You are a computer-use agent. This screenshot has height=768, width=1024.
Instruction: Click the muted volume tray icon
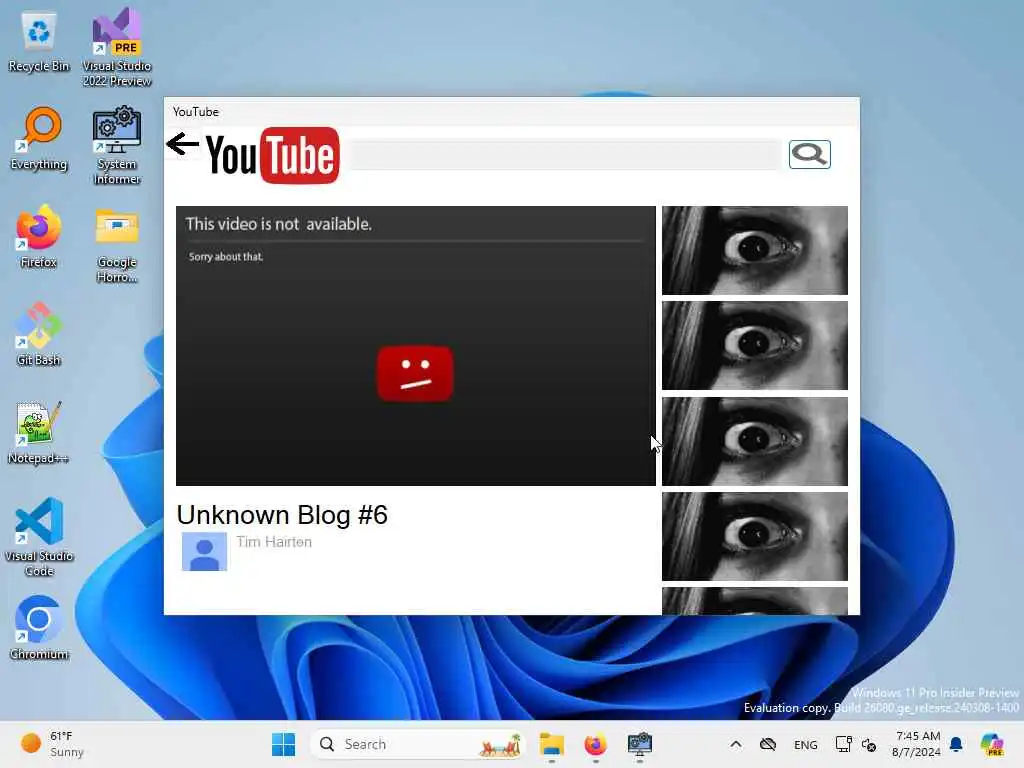pos(869,744)
